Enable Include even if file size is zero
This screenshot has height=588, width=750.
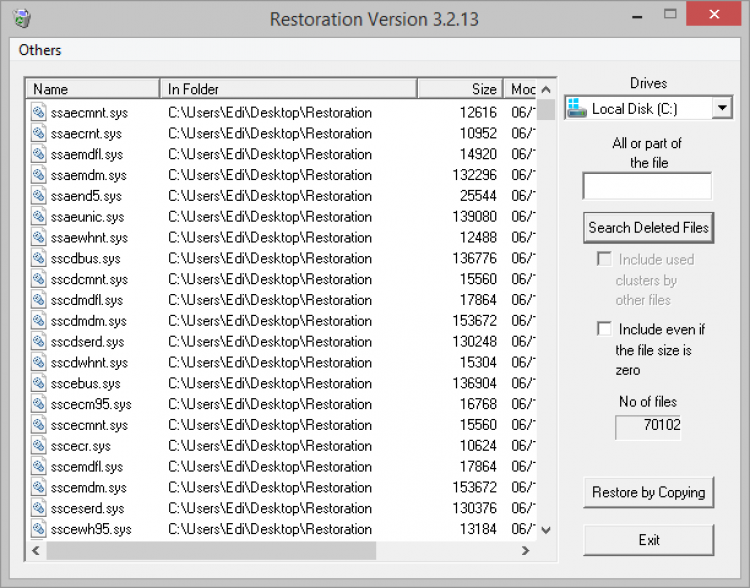click(604, 329)
